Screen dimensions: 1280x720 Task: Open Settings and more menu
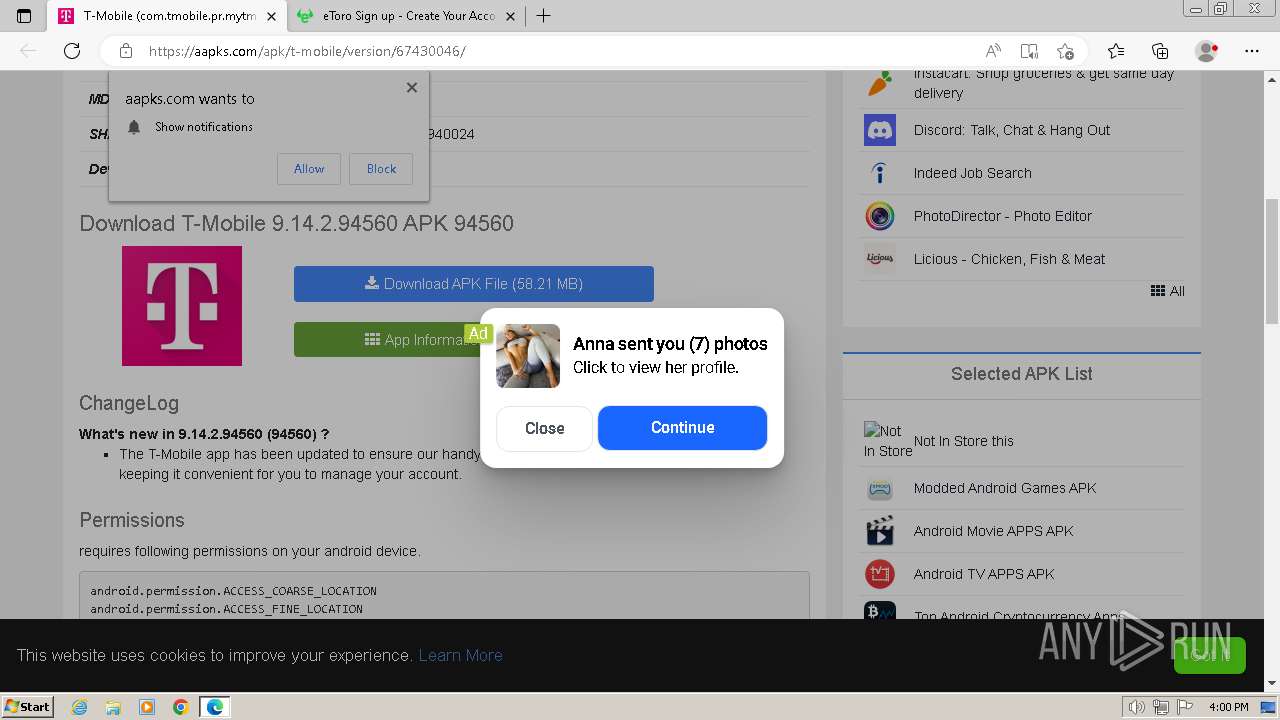[x=1252, y=51]
